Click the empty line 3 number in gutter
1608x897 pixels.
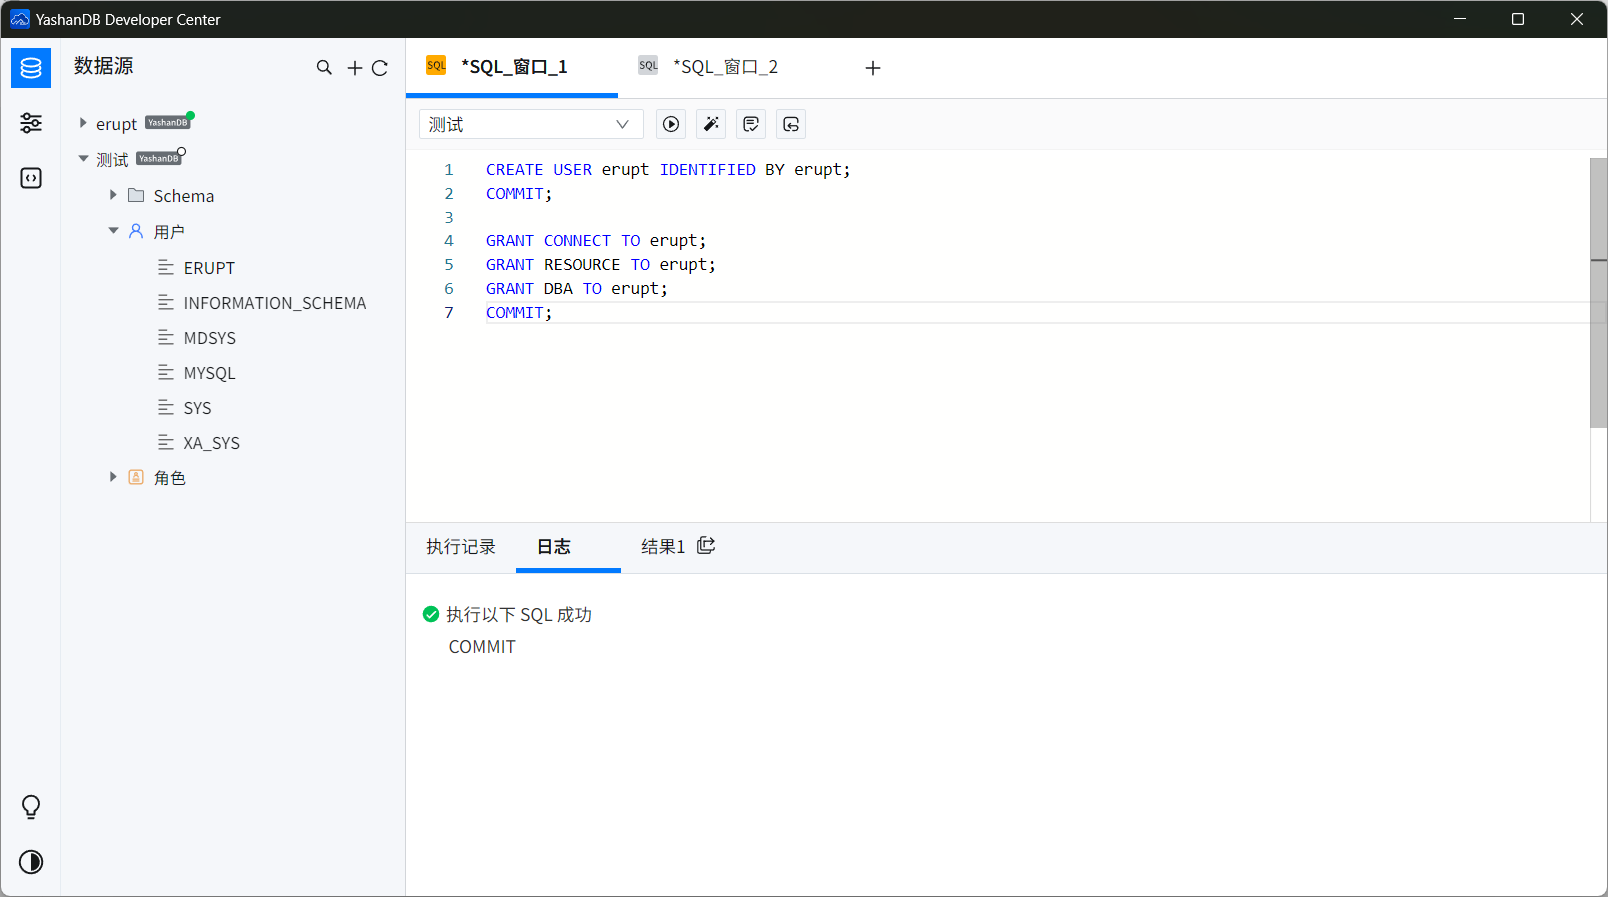pyautogui.click(x=449, y=218)
